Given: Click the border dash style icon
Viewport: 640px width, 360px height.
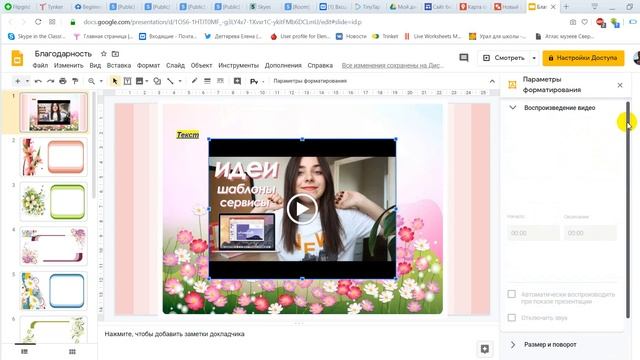Looking at the screenshot, I should coord(220,81).
